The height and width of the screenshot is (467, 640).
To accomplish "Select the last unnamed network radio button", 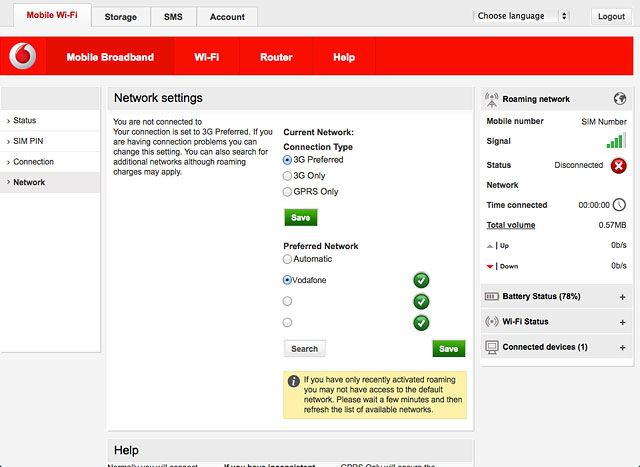I will [x=287, y=322].
